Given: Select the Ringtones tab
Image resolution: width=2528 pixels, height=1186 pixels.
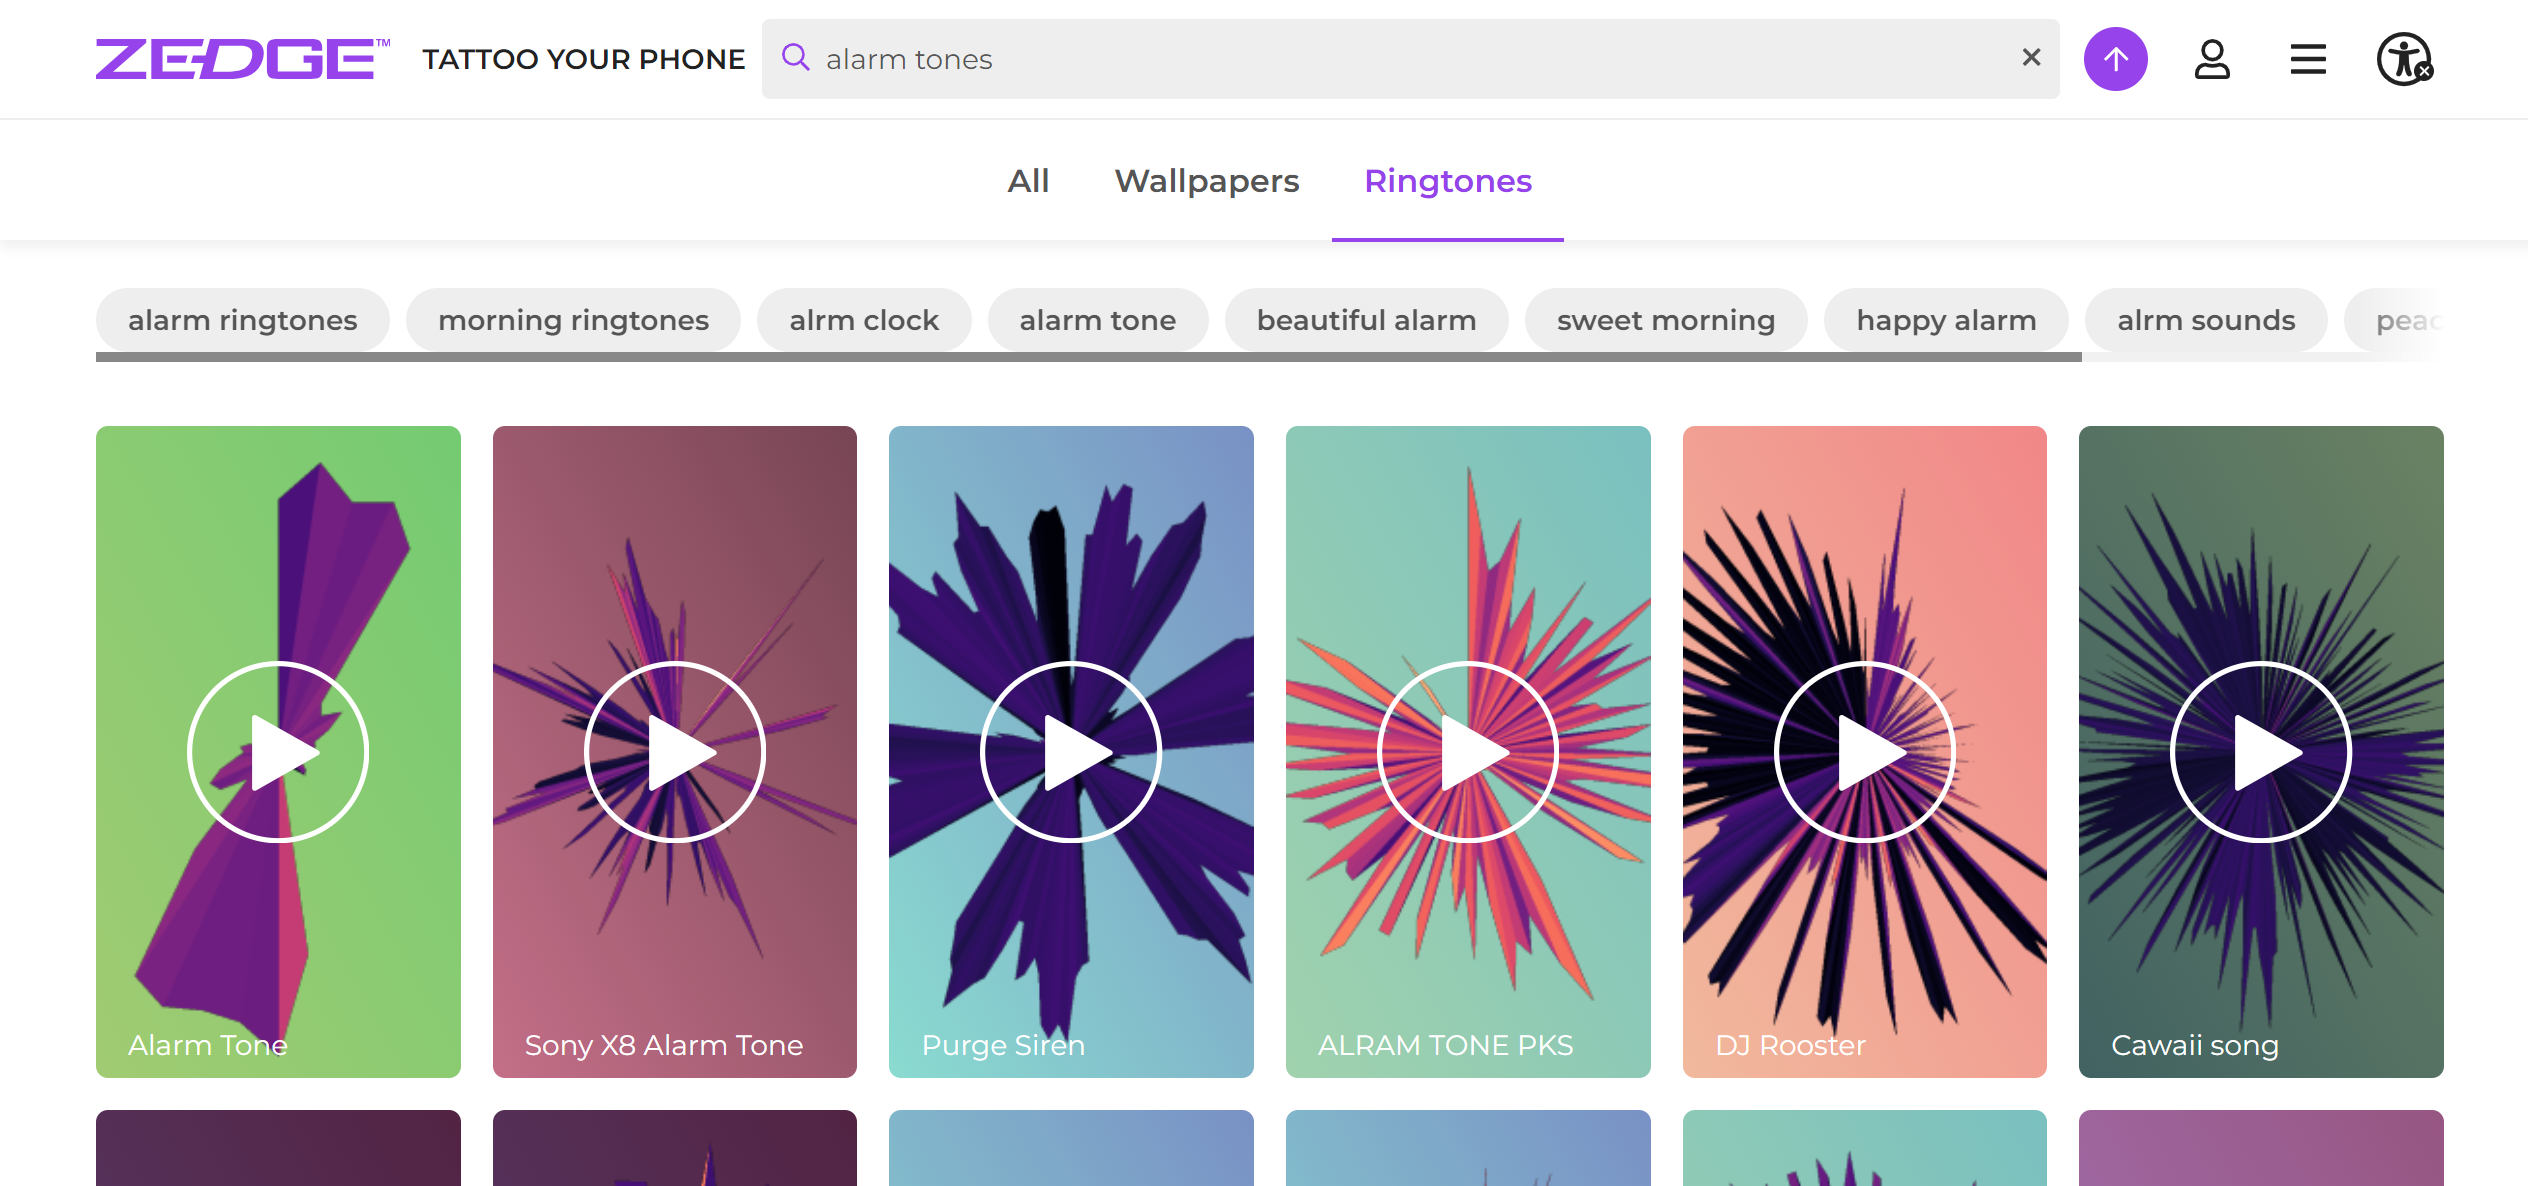Looking at the screenshot, I should pyautogui.click(x=1447, y=181).
